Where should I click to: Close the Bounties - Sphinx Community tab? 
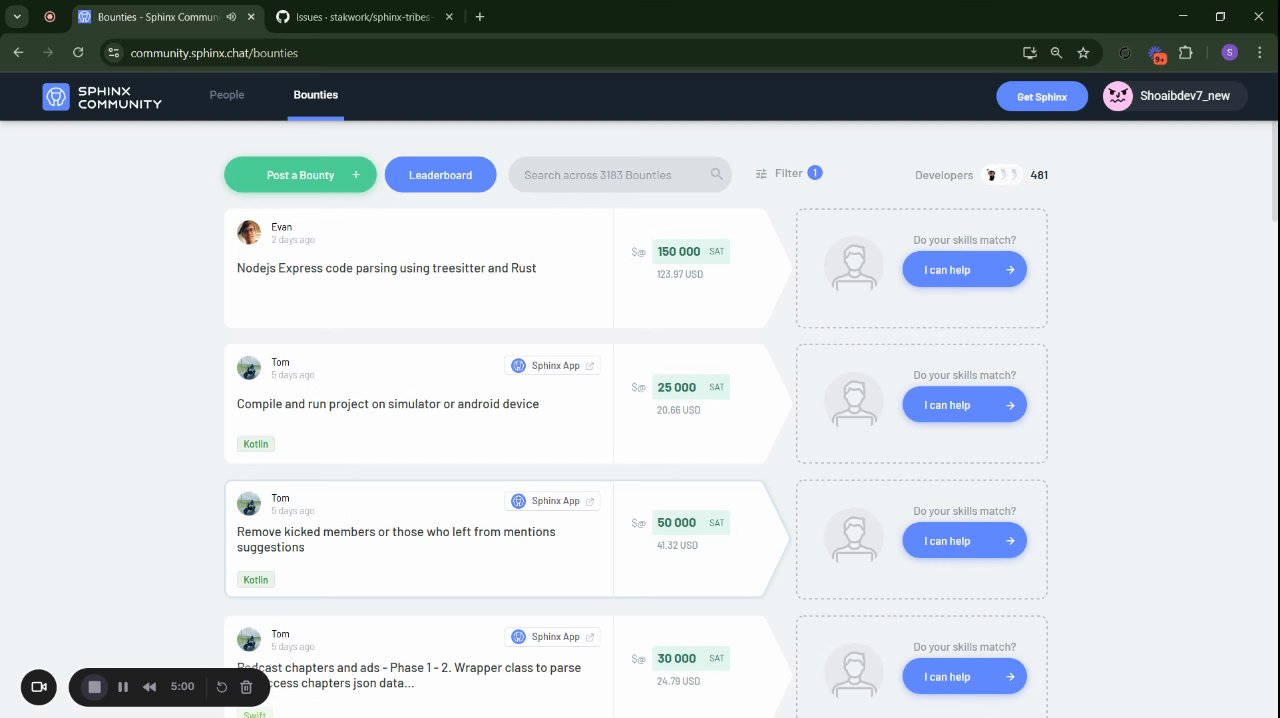click(249, 17)
